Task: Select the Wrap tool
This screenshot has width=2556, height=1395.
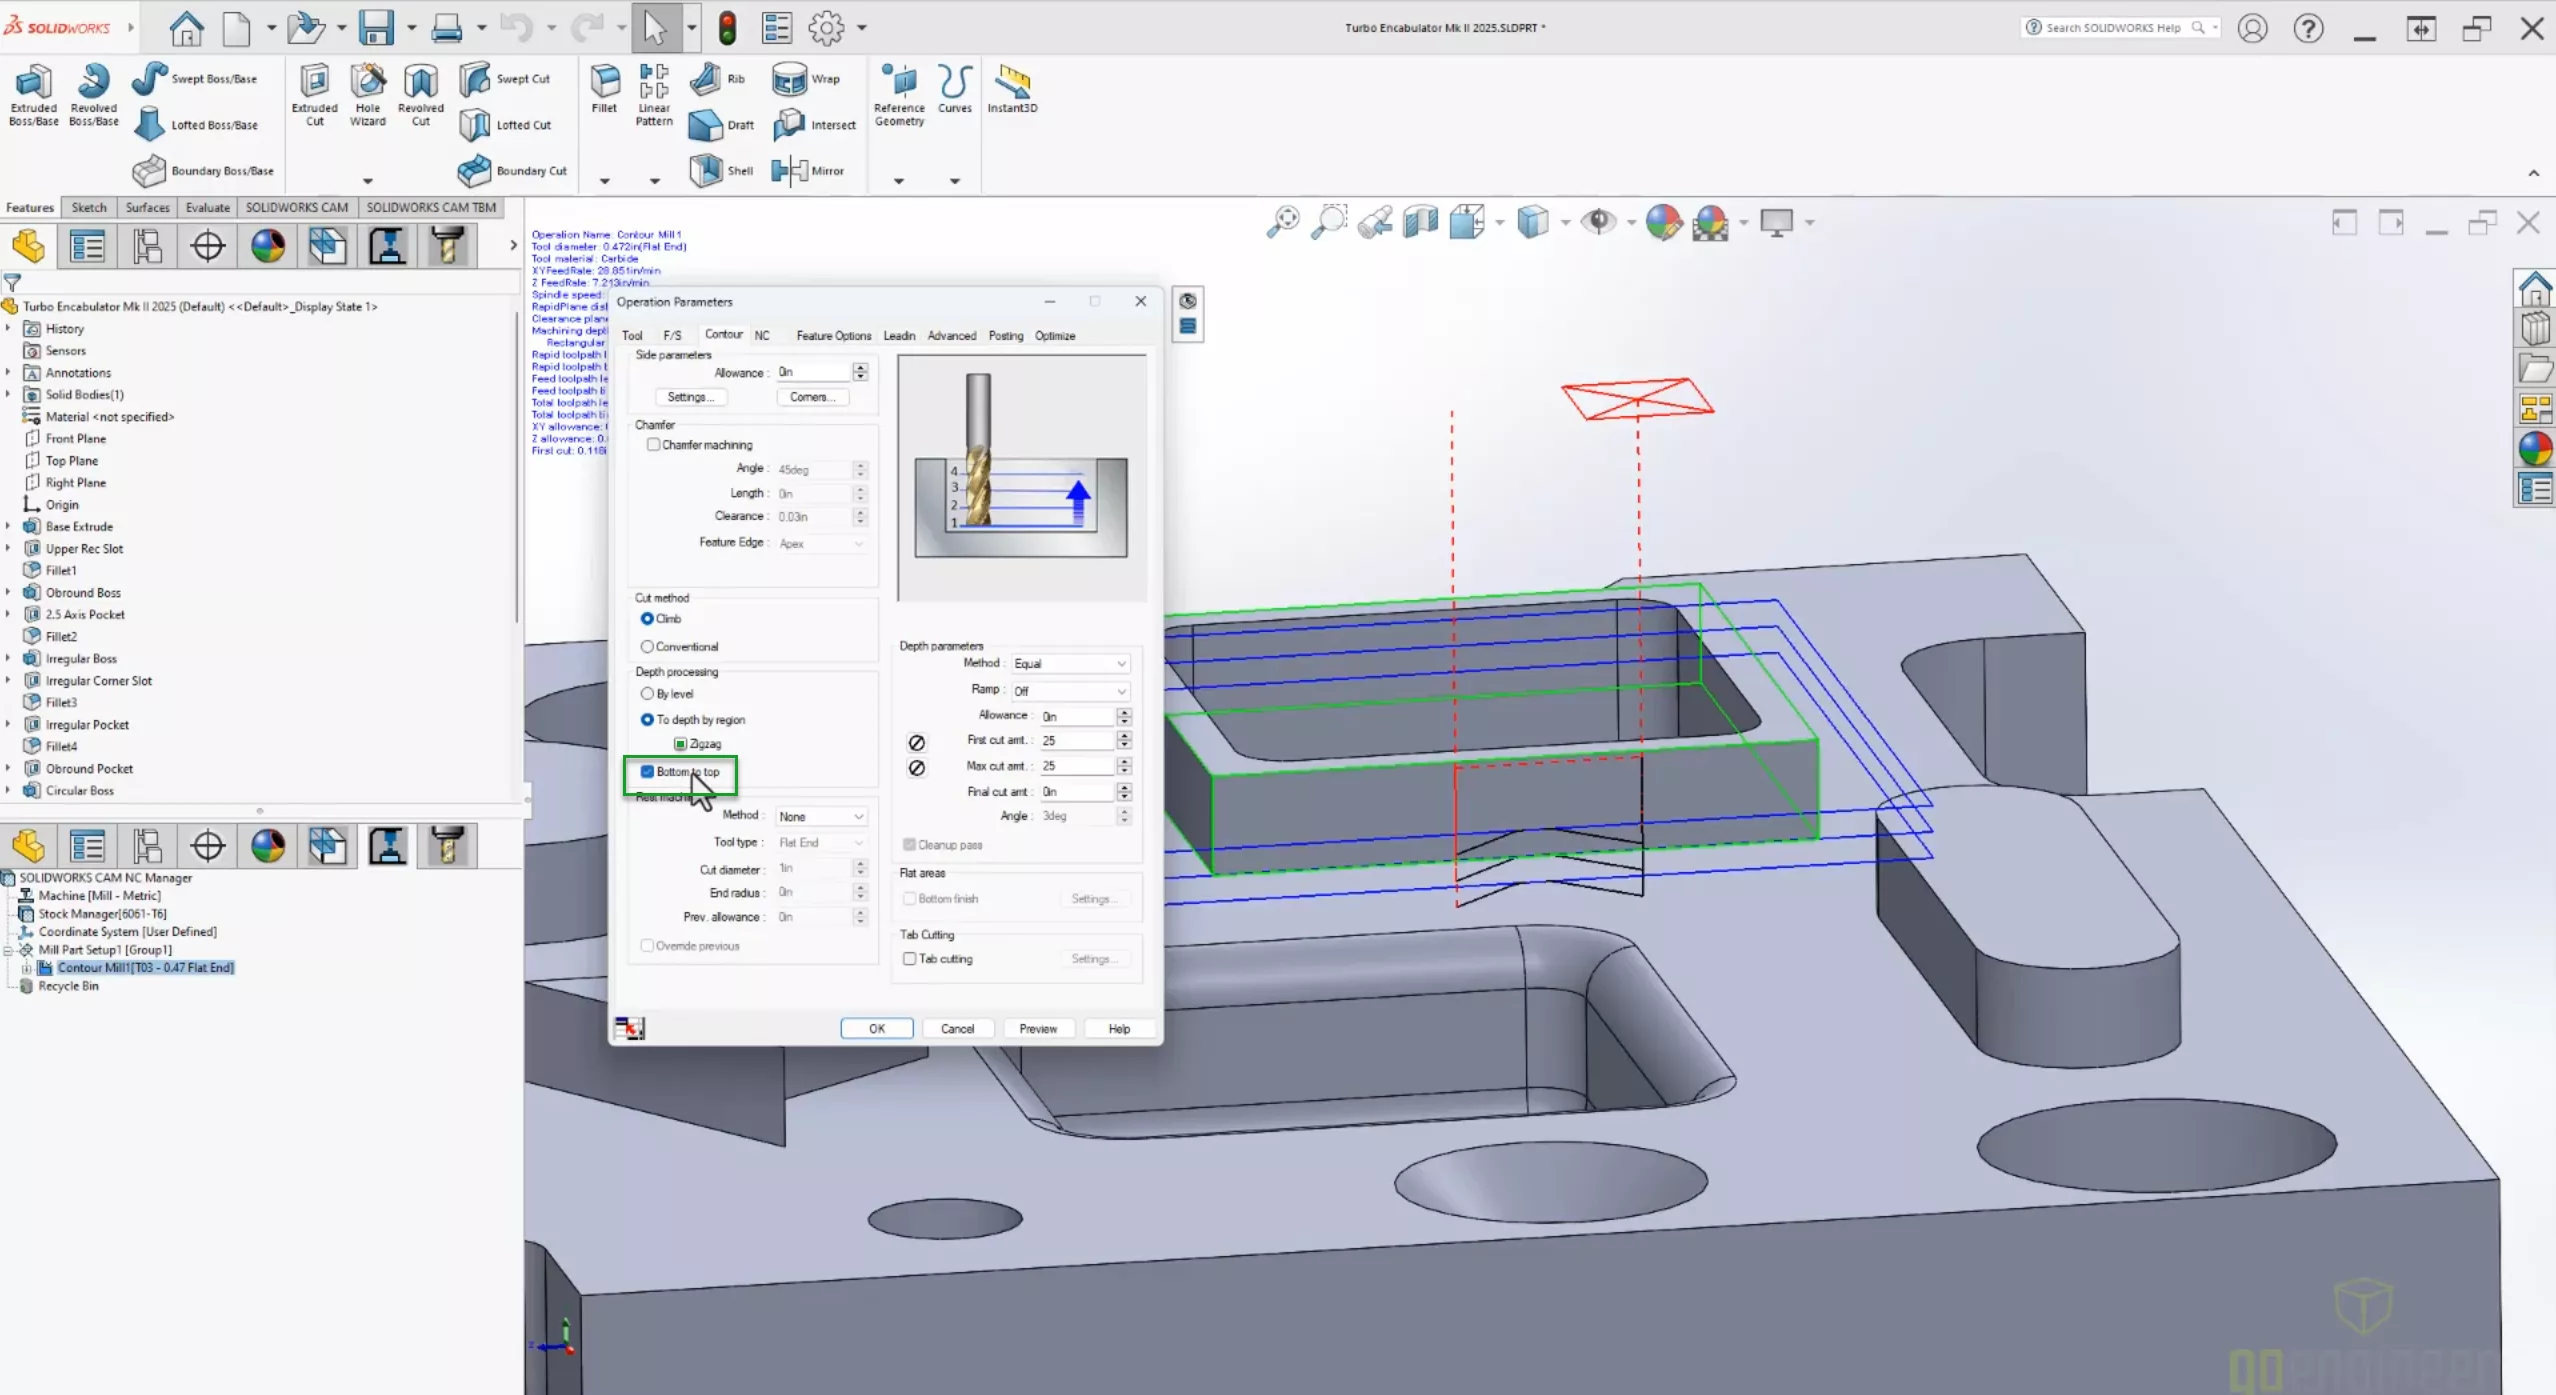Action: point(806,79)
